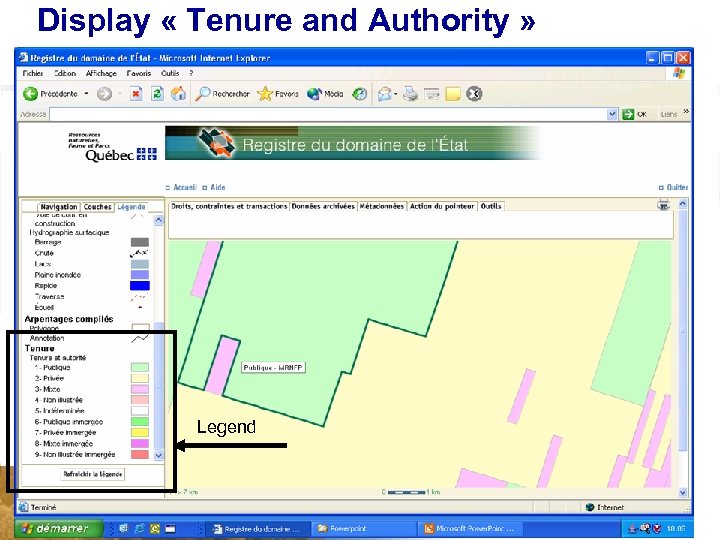This screenshot has width=720, height=540.
Task: Click the Rapide blue swatch
Action: pos(140,286)
